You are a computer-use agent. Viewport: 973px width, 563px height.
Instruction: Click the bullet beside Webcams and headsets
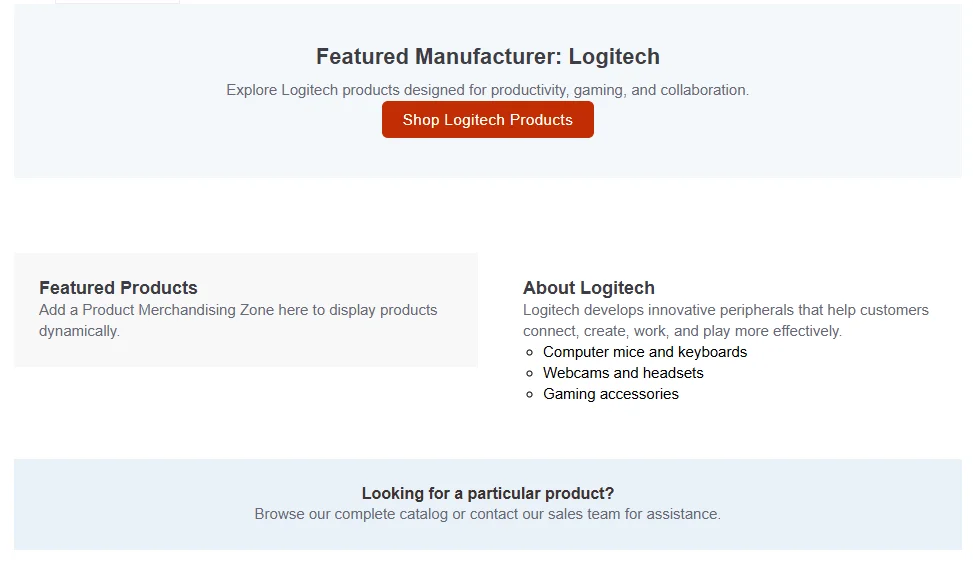[x=529, y=374]
